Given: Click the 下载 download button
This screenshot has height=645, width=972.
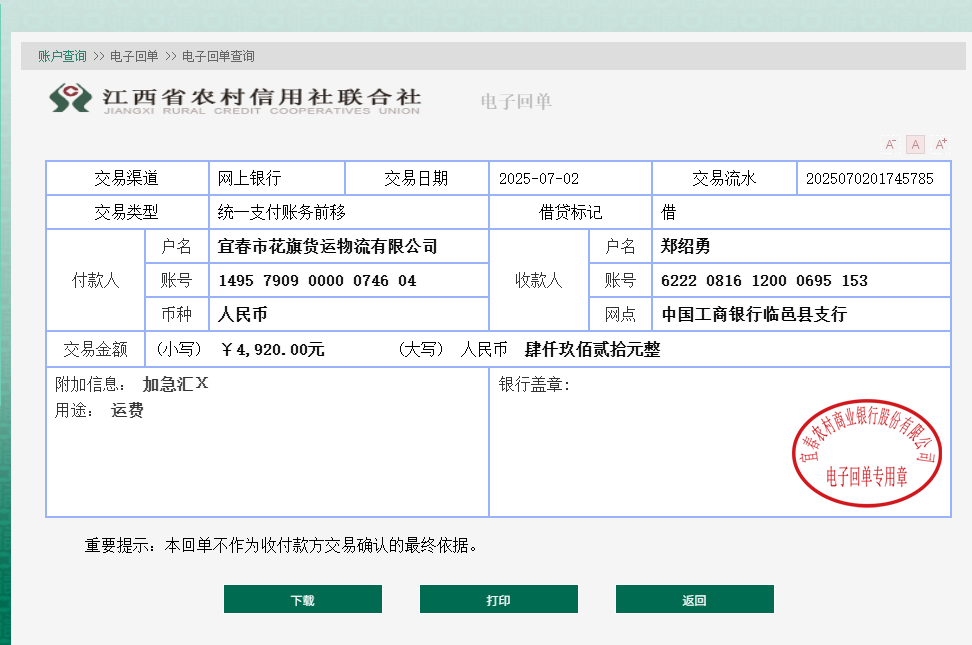Looking at the screenshot, I should (303, 599).
